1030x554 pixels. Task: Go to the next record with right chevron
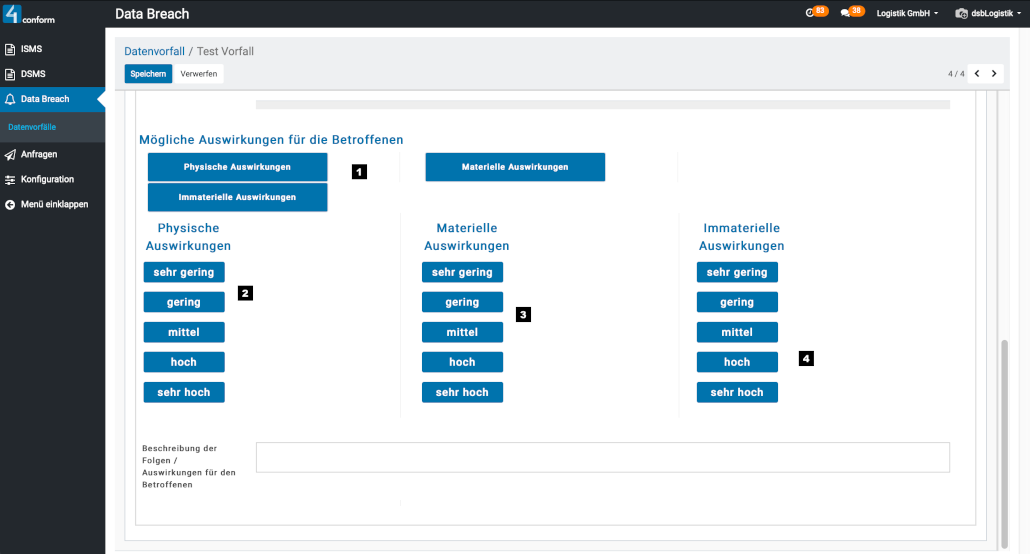[x=994, y=74]
